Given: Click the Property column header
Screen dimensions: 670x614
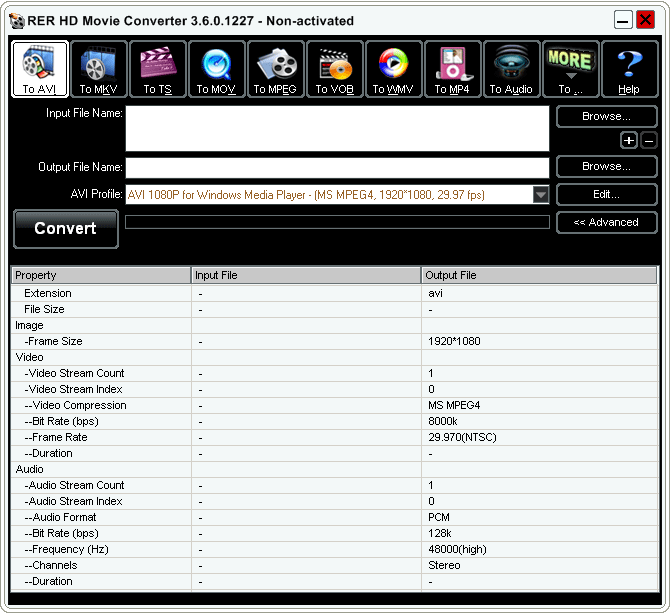Looking at the screenshot, I should click(x=101, y=275).
